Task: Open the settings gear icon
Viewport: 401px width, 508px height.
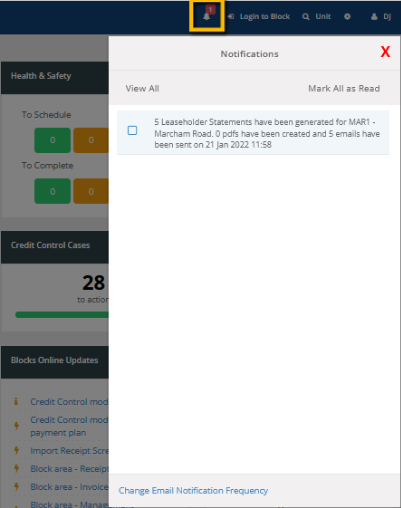Action: (x=347, y=16)
